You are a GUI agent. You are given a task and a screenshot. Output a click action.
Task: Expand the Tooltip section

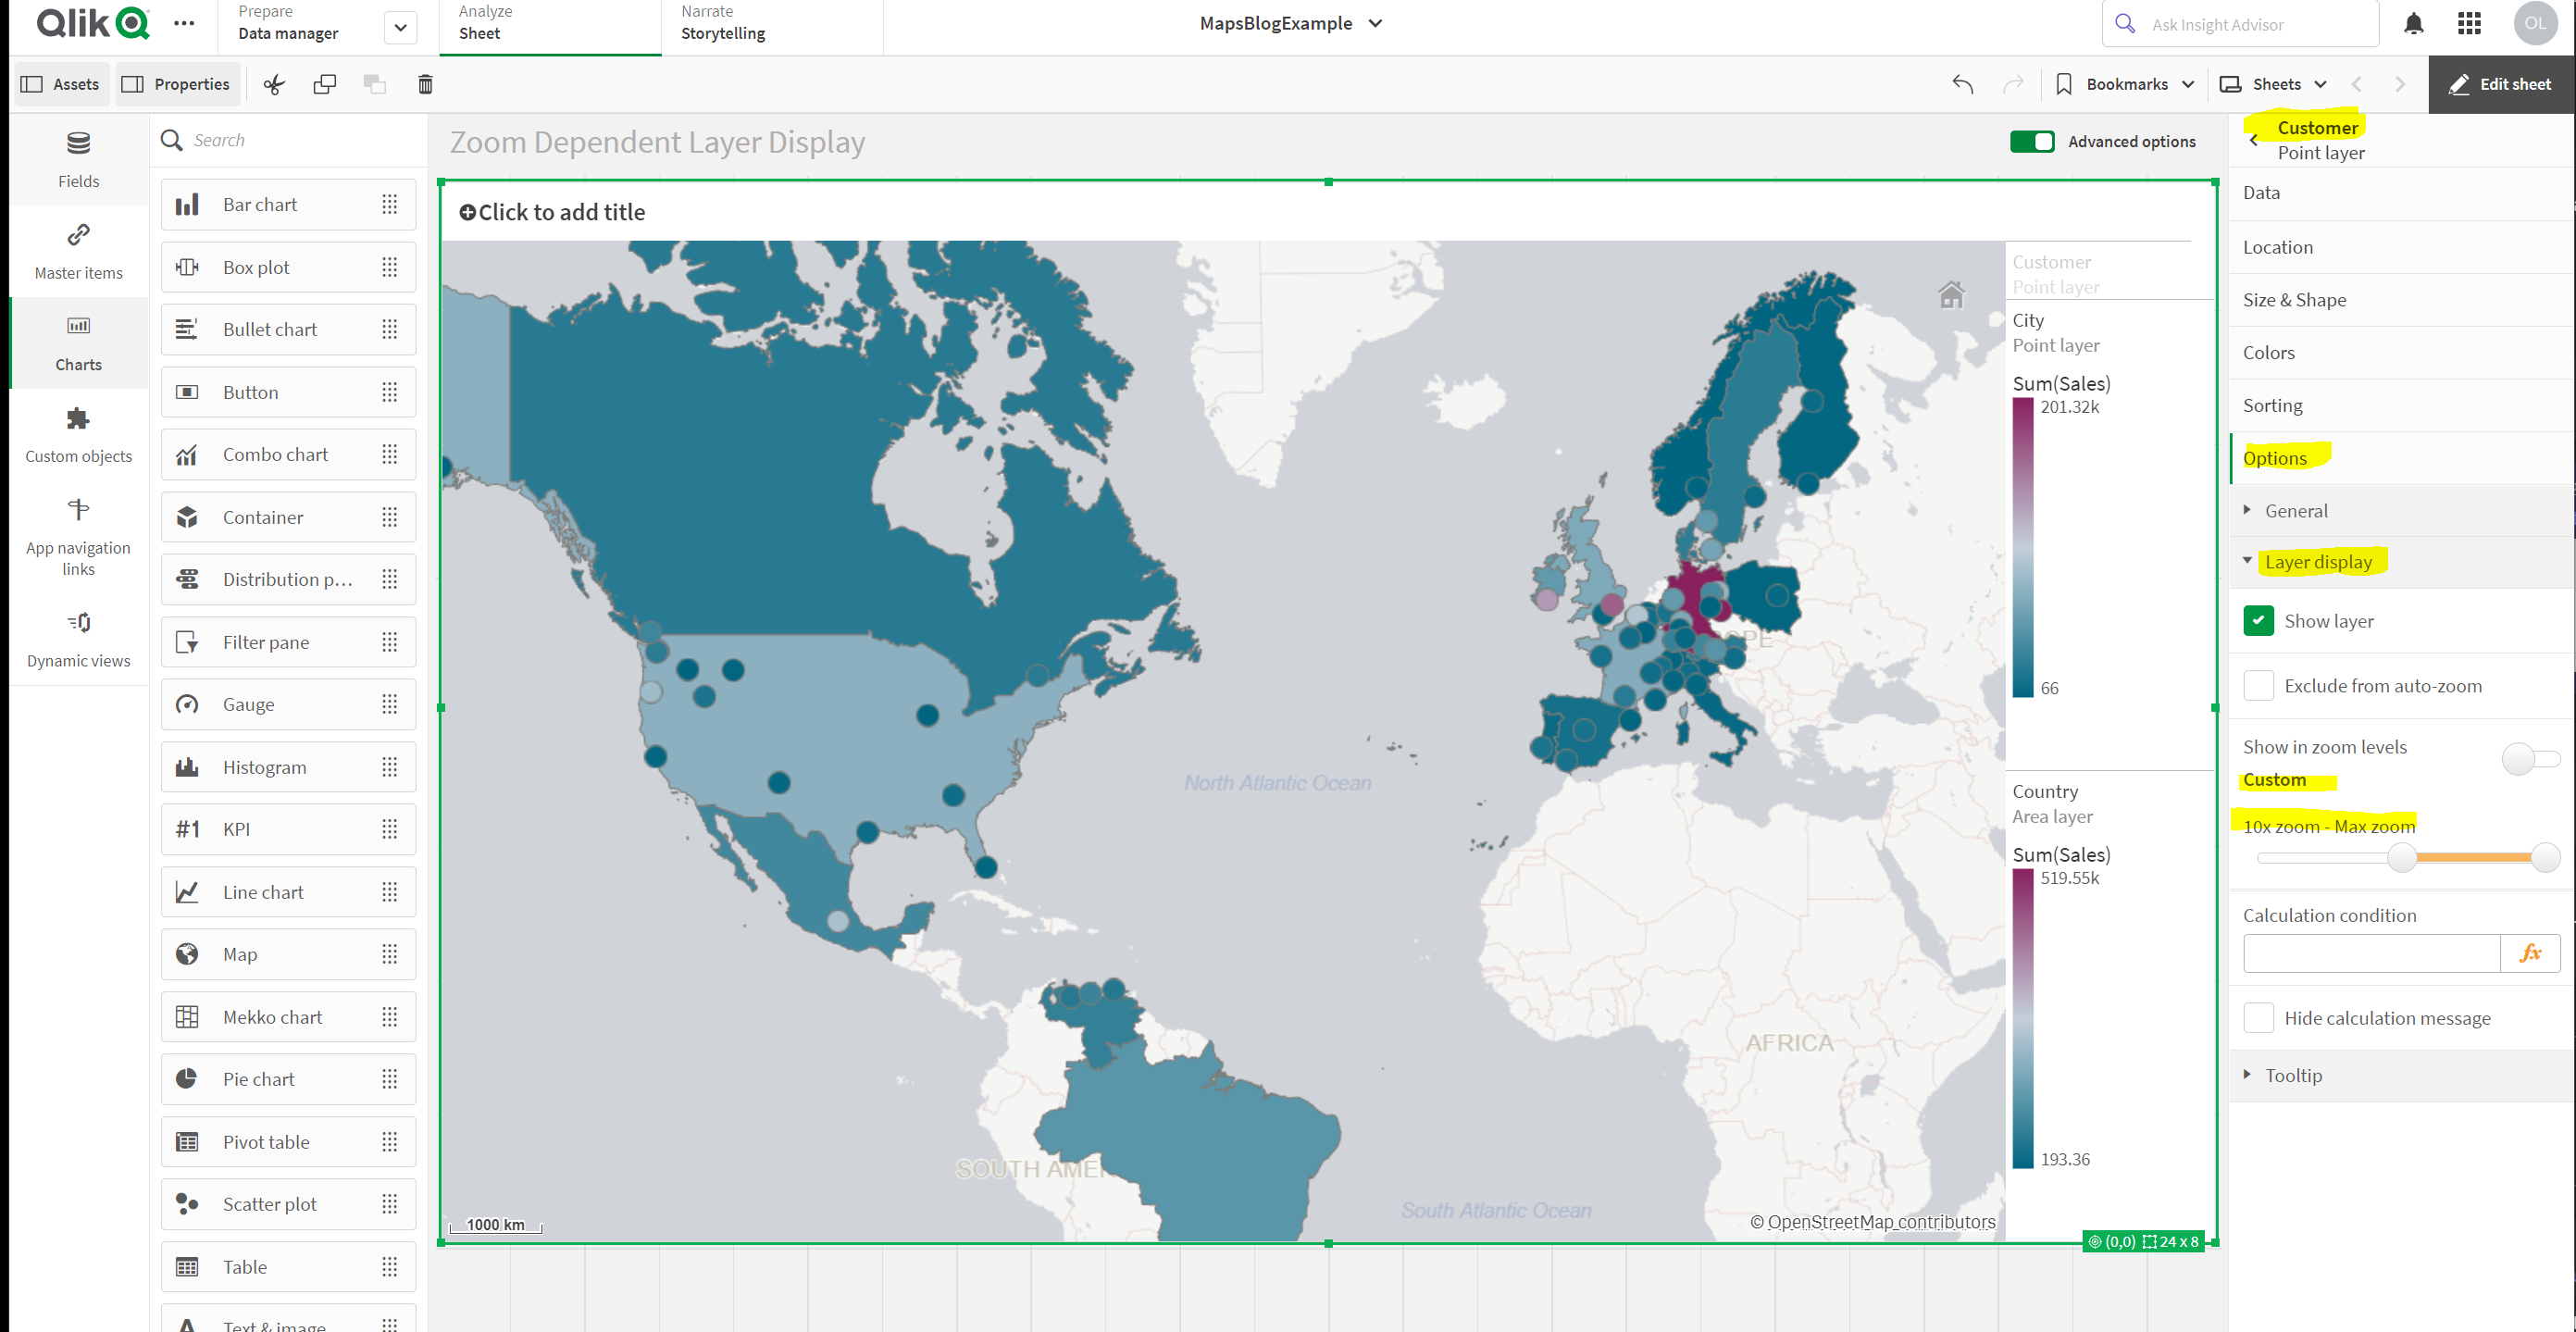(2292, 1075)
